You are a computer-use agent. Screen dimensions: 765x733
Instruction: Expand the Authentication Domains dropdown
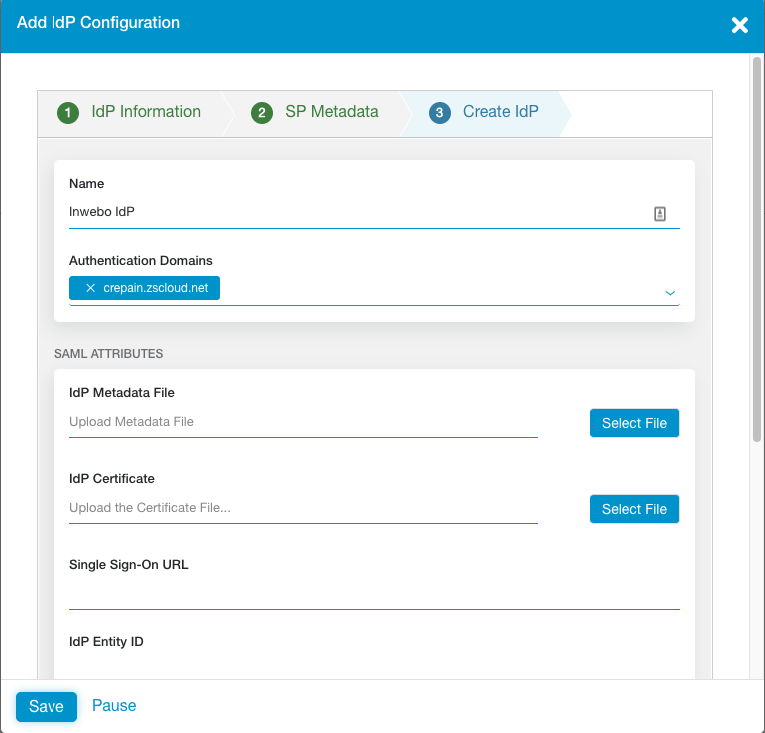tap(669, 292)
